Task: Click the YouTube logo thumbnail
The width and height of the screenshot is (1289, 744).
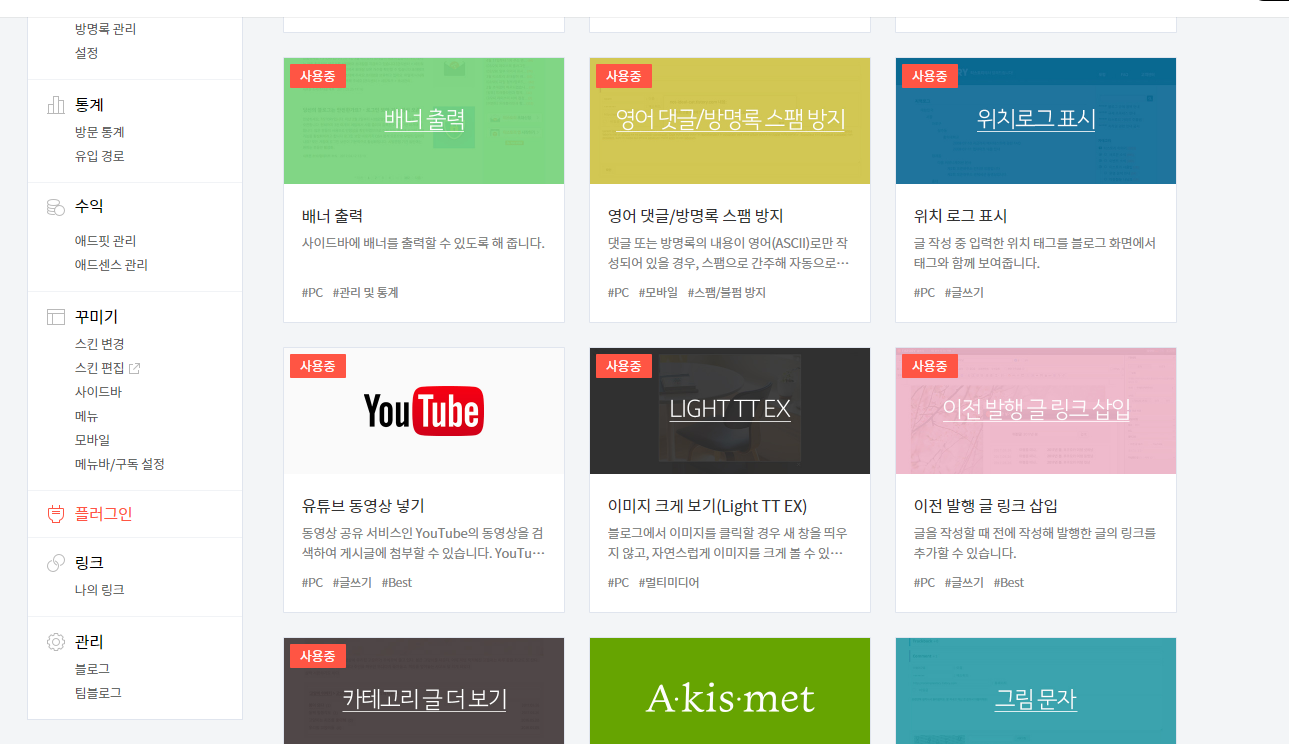Action: click(x=424, y=411)
